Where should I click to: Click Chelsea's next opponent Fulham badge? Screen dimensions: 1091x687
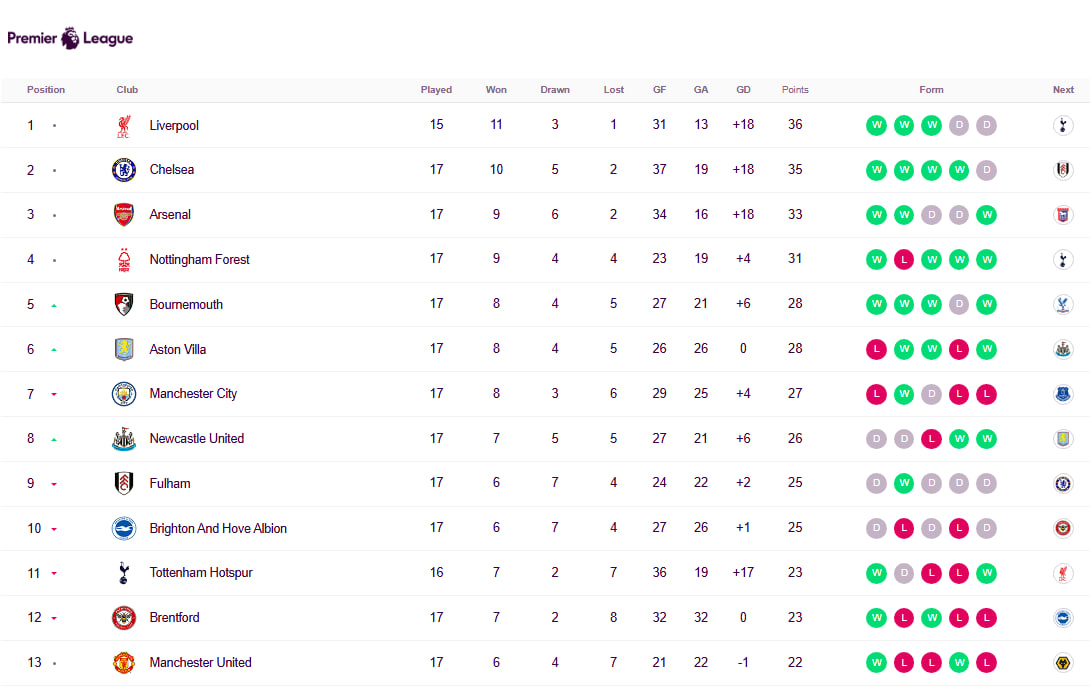click(x=1063, y=170)
